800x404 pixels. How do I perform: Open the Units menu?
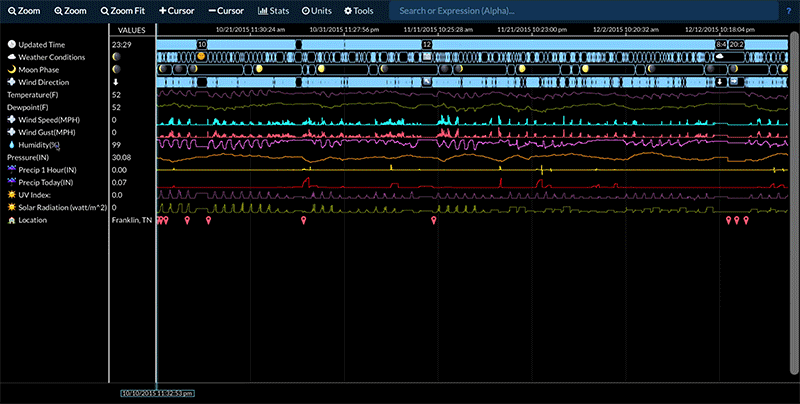[x=317, y=10]
